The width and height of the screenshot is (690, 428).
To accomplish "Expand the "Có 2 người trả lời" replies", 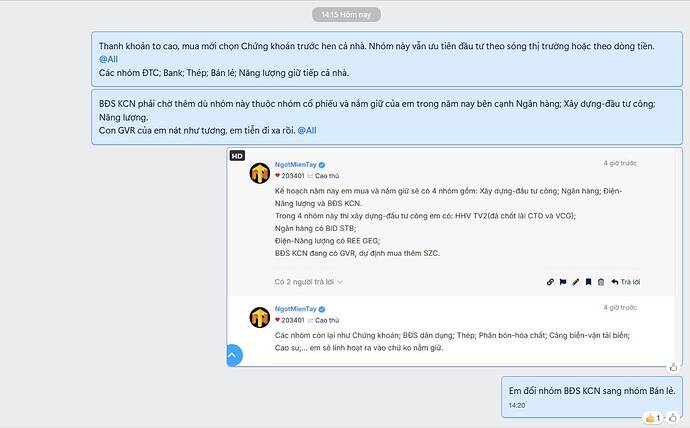I will point(309,282).
